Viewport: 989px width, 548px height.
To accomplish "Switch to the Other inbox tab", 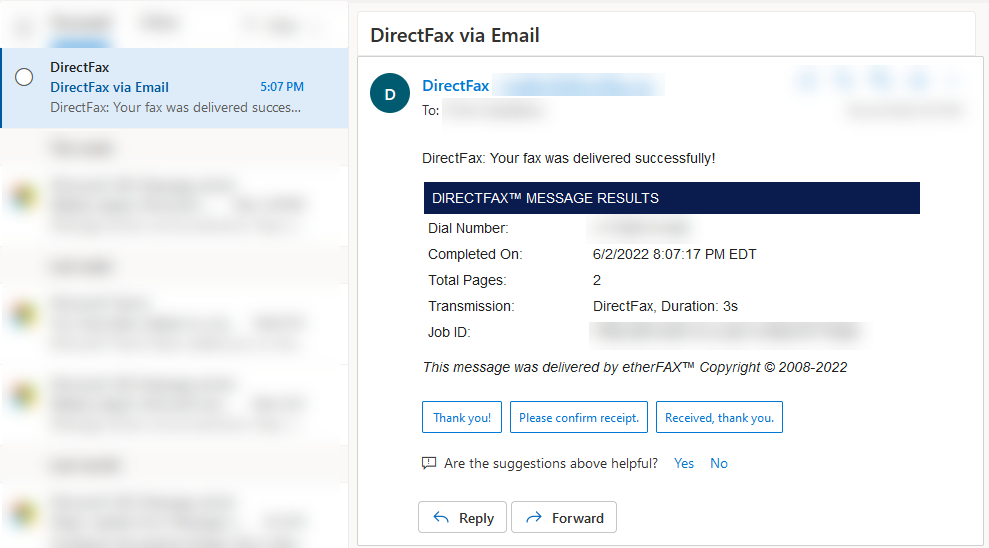I will [155, 23].
